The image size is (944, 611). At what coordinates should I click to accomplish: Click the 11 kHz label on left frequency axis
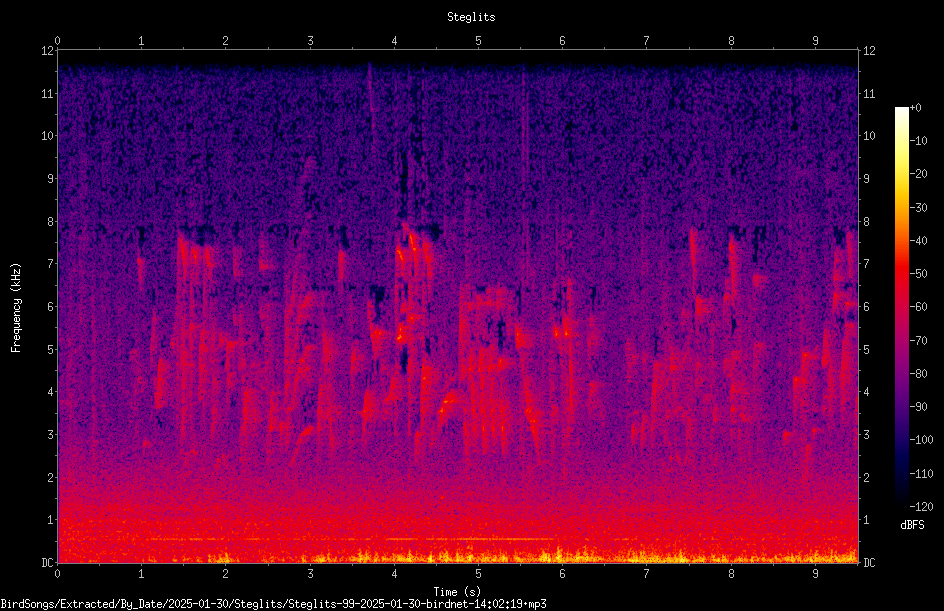[x=47, y=93]
